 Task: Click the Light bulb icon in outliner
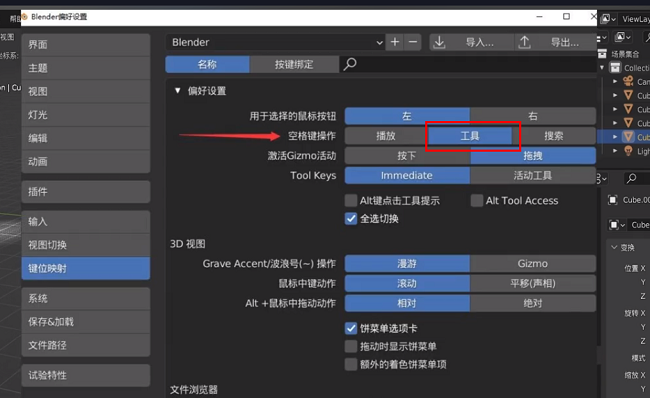628,151
